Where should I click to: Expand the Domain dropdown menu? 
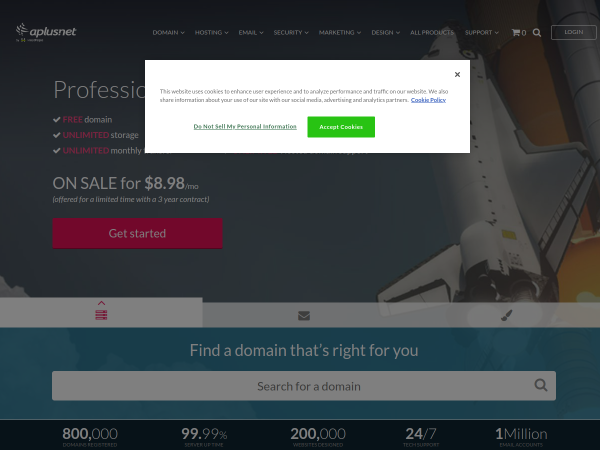pyautogui.click(x=168, y=33)
